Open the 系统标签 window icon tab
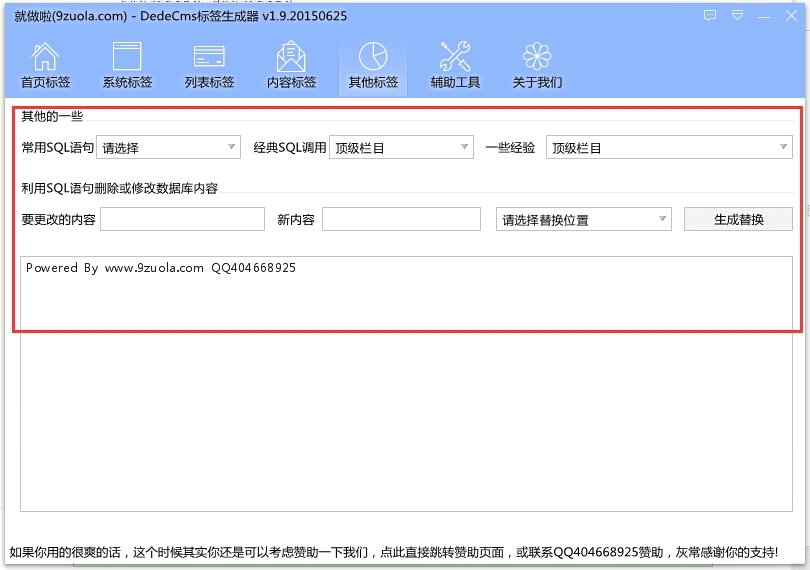This screenshot has height=570, width=810. point(127,65)
